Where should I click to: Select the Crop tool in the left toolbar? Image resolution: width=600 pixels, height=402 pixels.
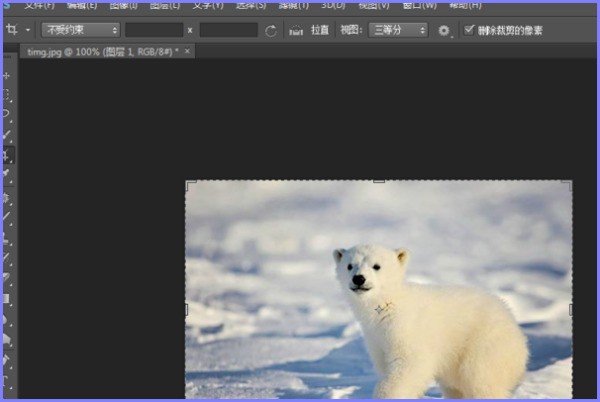(8, 155)
